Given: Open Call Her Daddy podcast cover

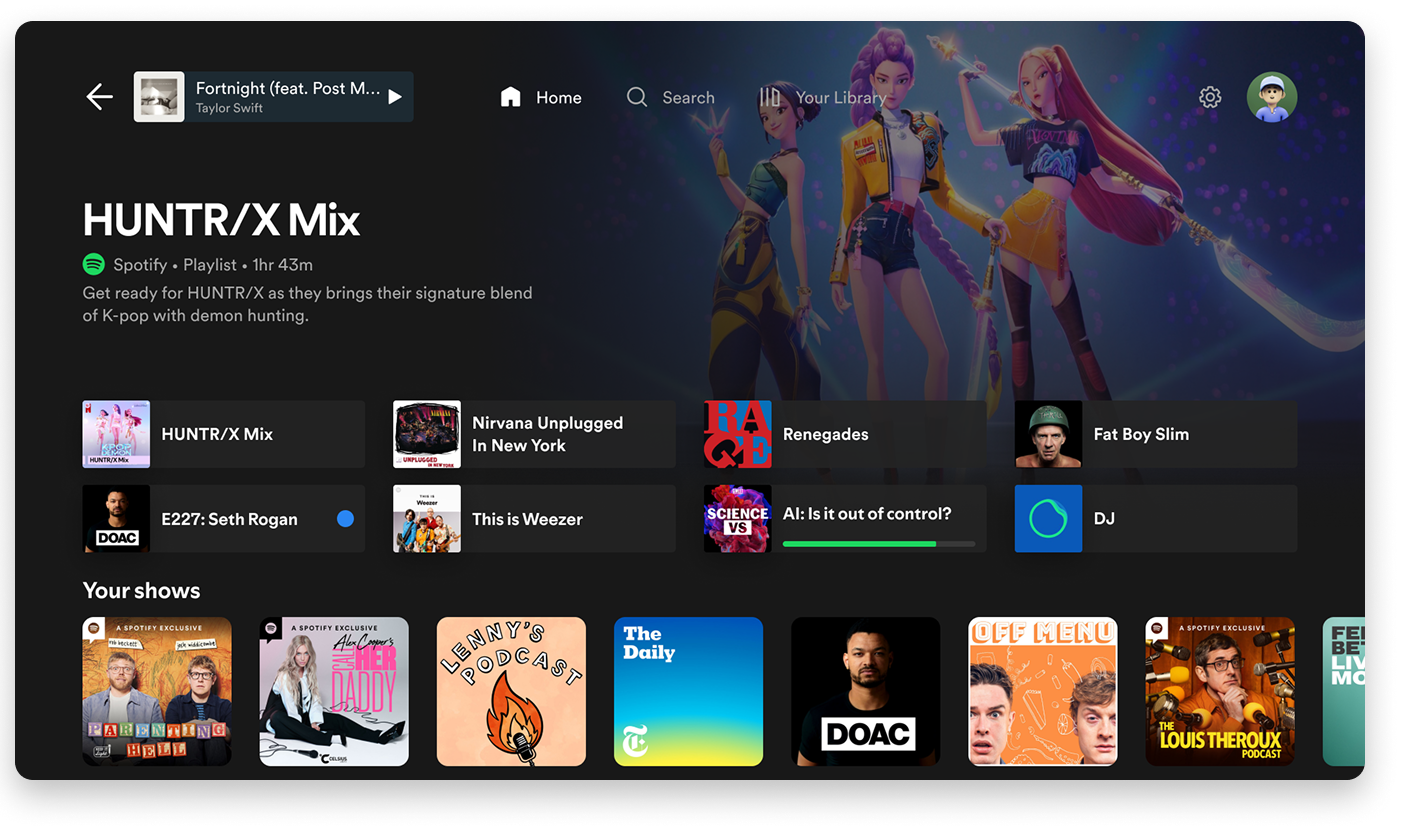Looking at the screenshot, I should pyautogui.click(x=334, y=692).
